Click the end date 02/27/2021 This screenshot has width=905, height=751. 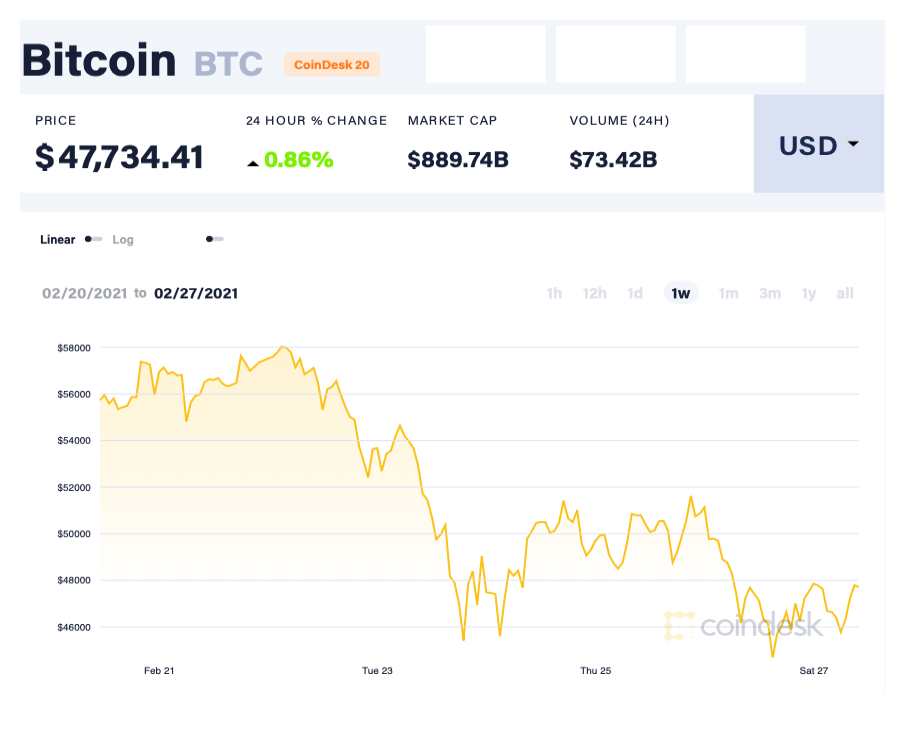(x=195, y=293)
